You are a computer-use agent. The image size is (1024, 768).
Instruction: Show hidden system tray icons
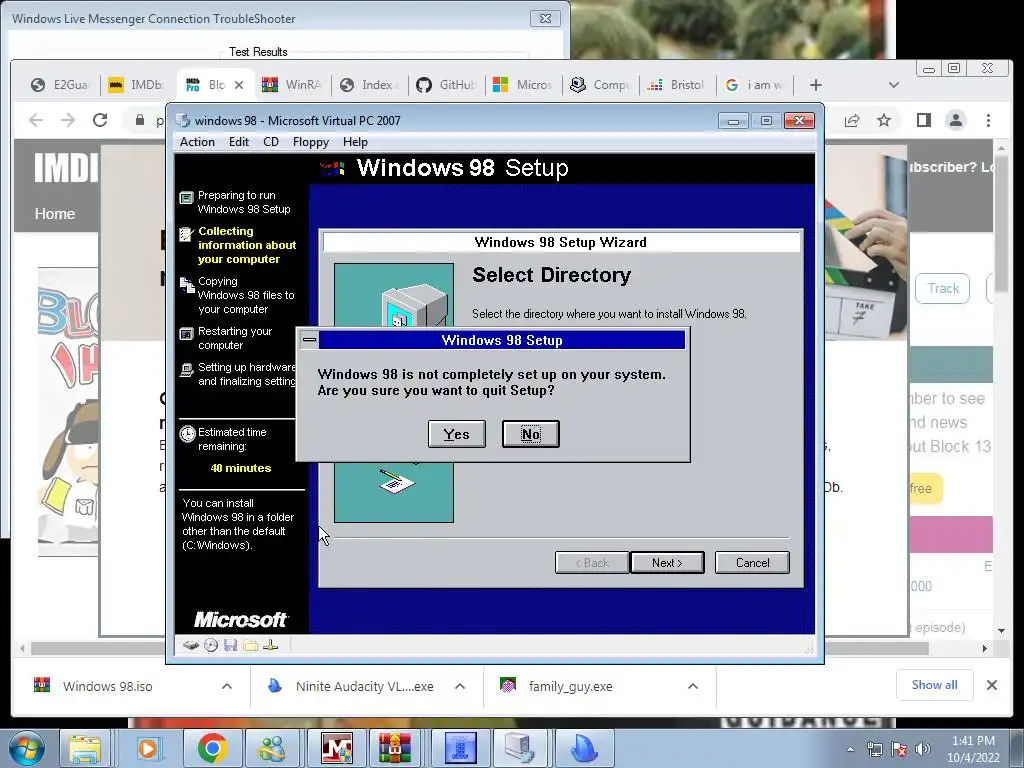(850, 749)
